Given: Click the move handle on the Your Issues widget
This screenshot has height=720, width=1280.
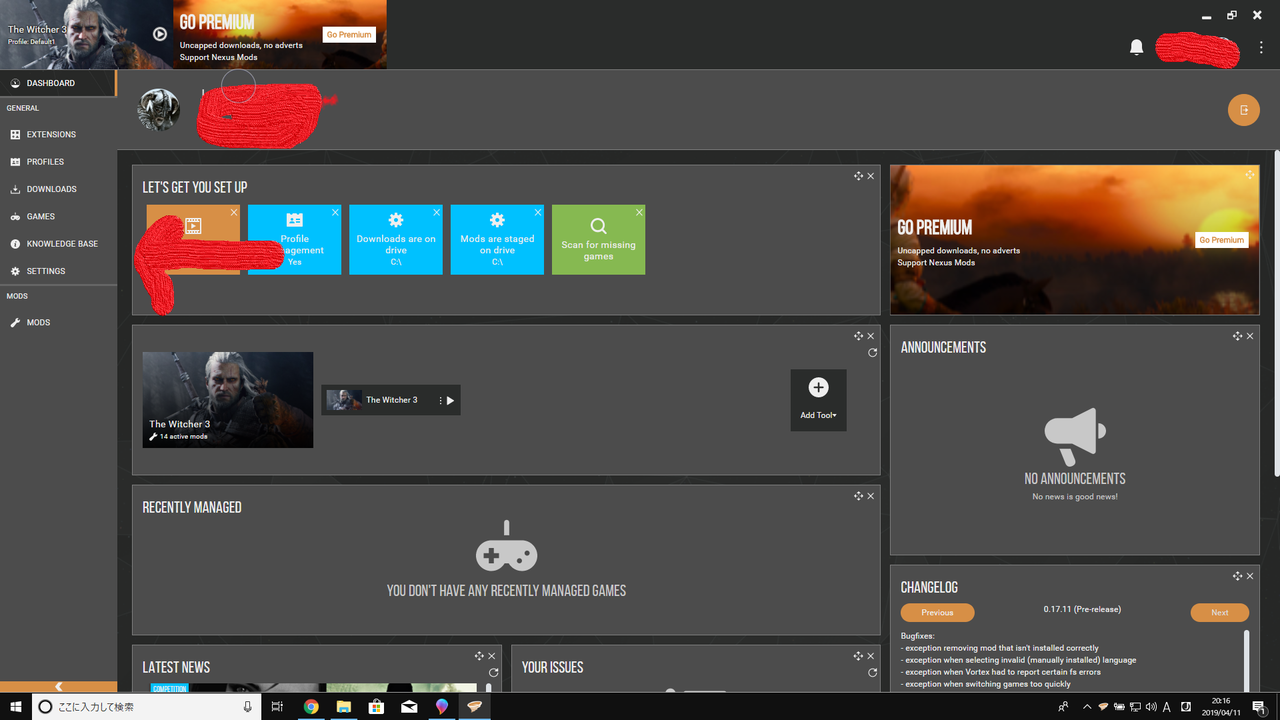Looking at the screenshot, I should click(x=858, y=656).
